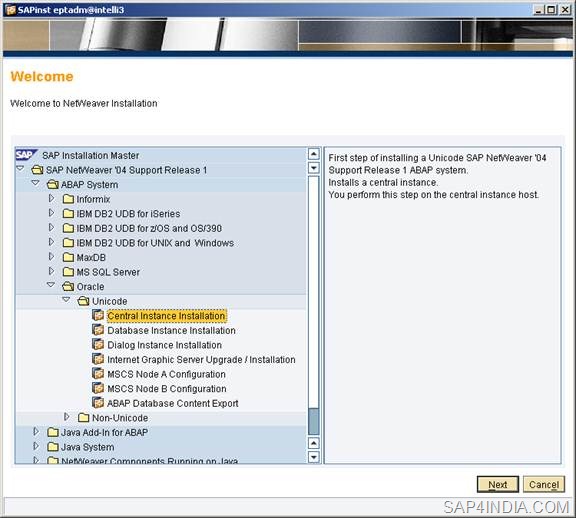Click the MS SQL Server folder icon
576x518 pixels.
pyautogui.click(x=68, y=272)
